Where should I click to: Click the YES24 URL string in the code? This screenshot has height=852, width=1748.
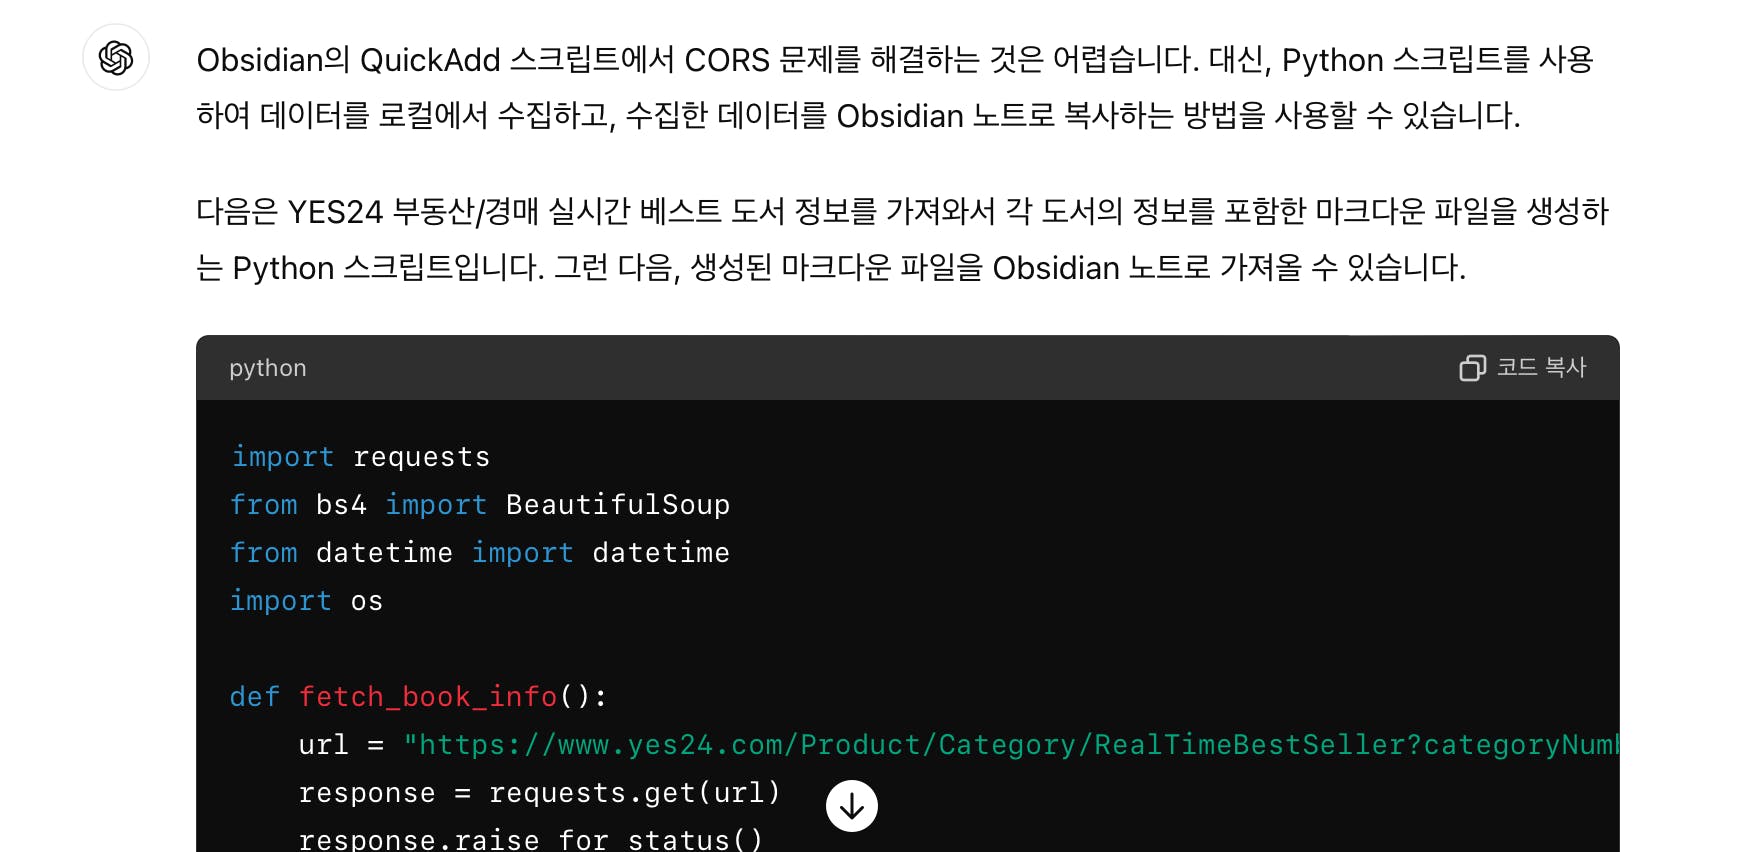(x=1011, y=745)
